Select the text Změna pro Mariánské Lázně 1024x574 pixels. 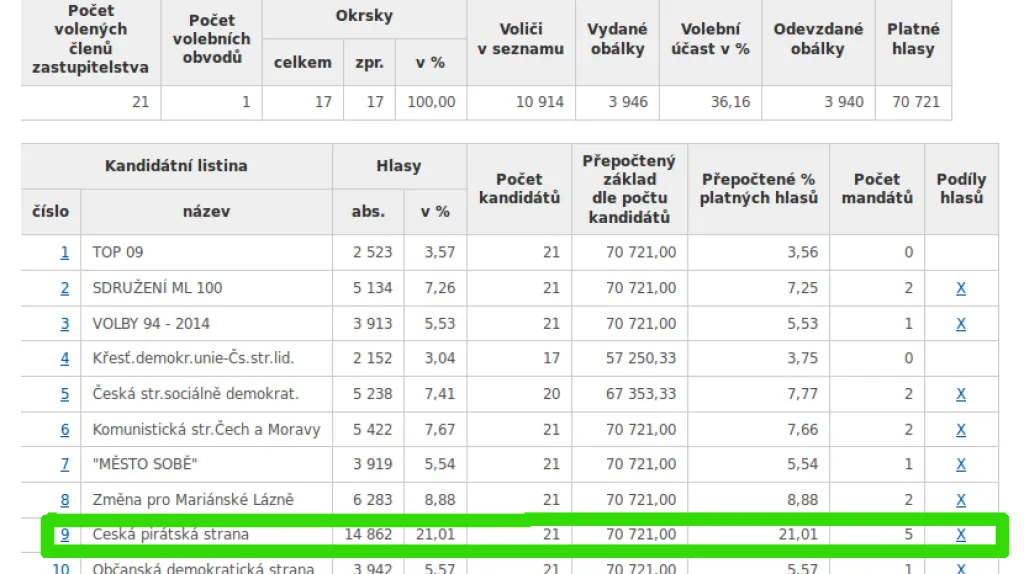[x=193, y=500]
